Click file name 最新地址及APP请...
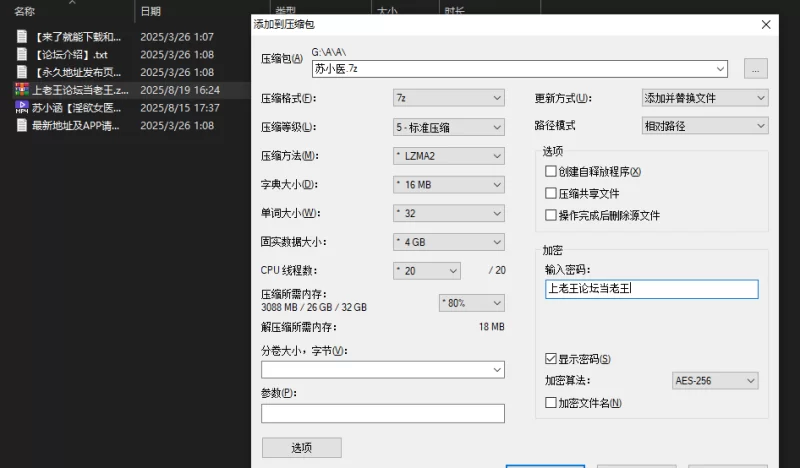 [x=76, y=126]
